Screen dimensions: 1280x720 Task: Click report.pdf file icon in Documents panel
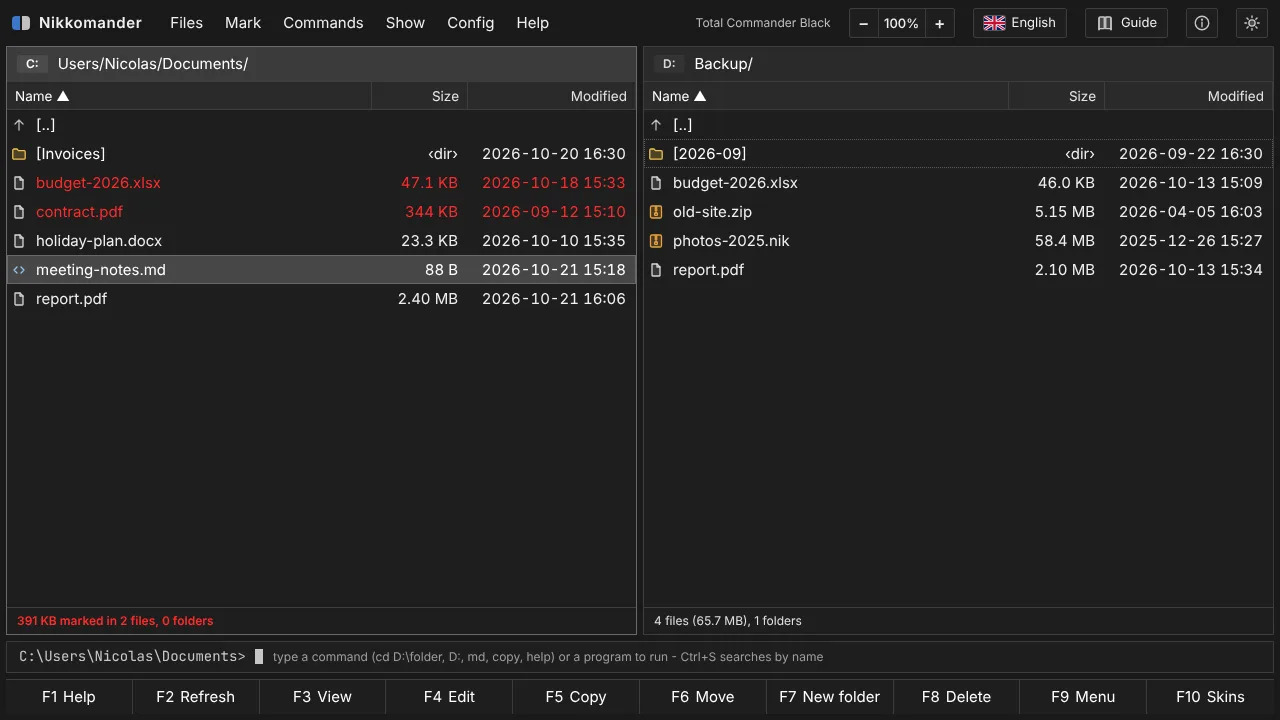point(19,299)
